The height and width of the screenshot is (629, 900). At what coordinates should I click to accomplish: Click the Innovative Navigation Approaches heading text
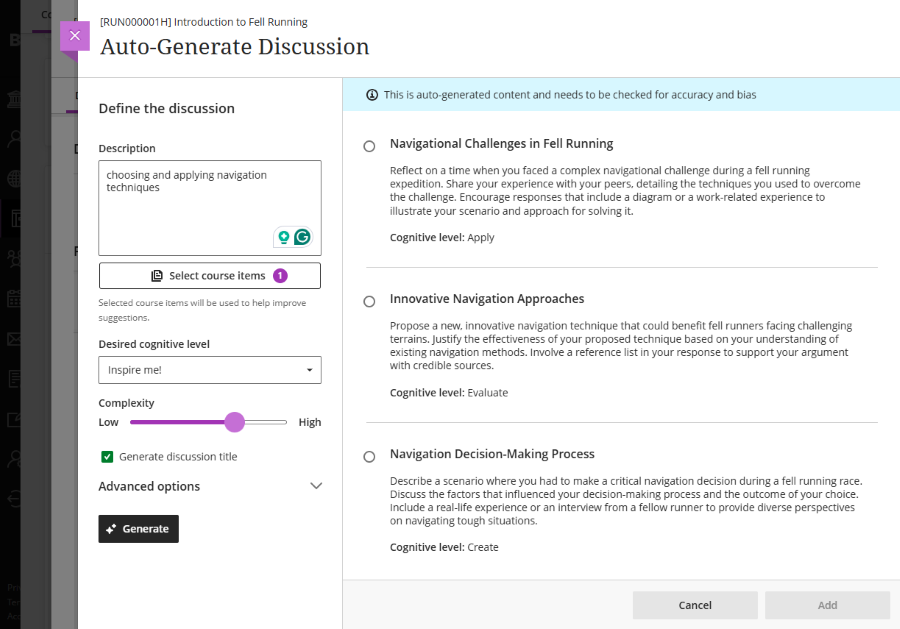point(487,299)
